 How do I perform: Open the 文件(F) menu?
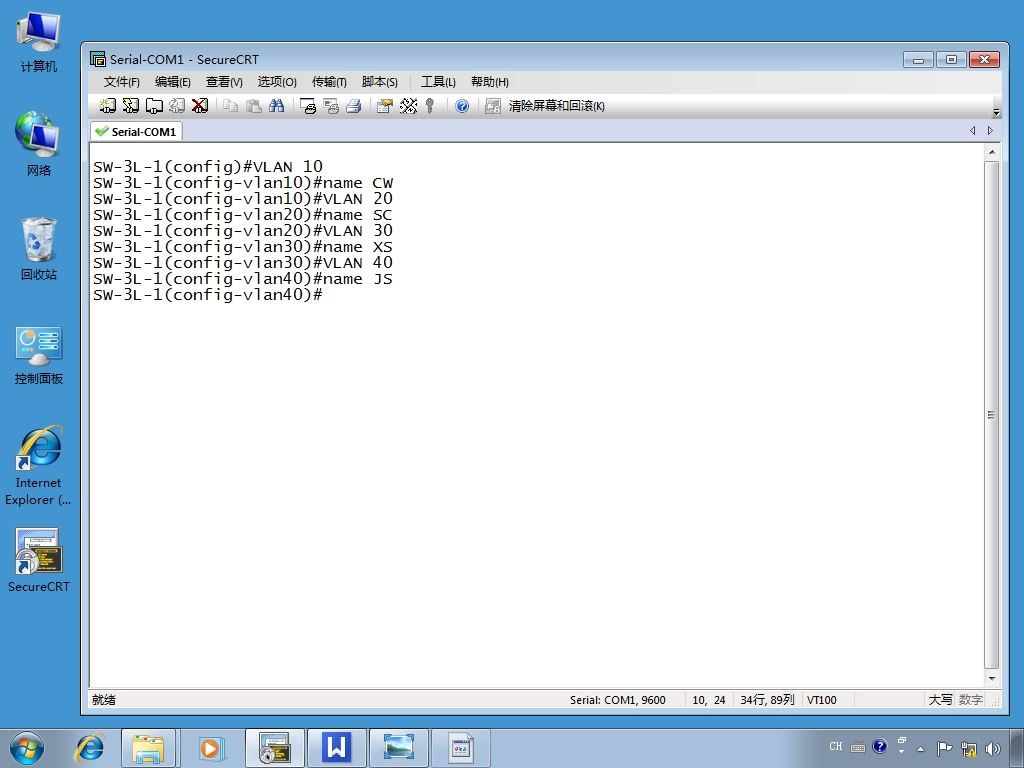[121, 82]
